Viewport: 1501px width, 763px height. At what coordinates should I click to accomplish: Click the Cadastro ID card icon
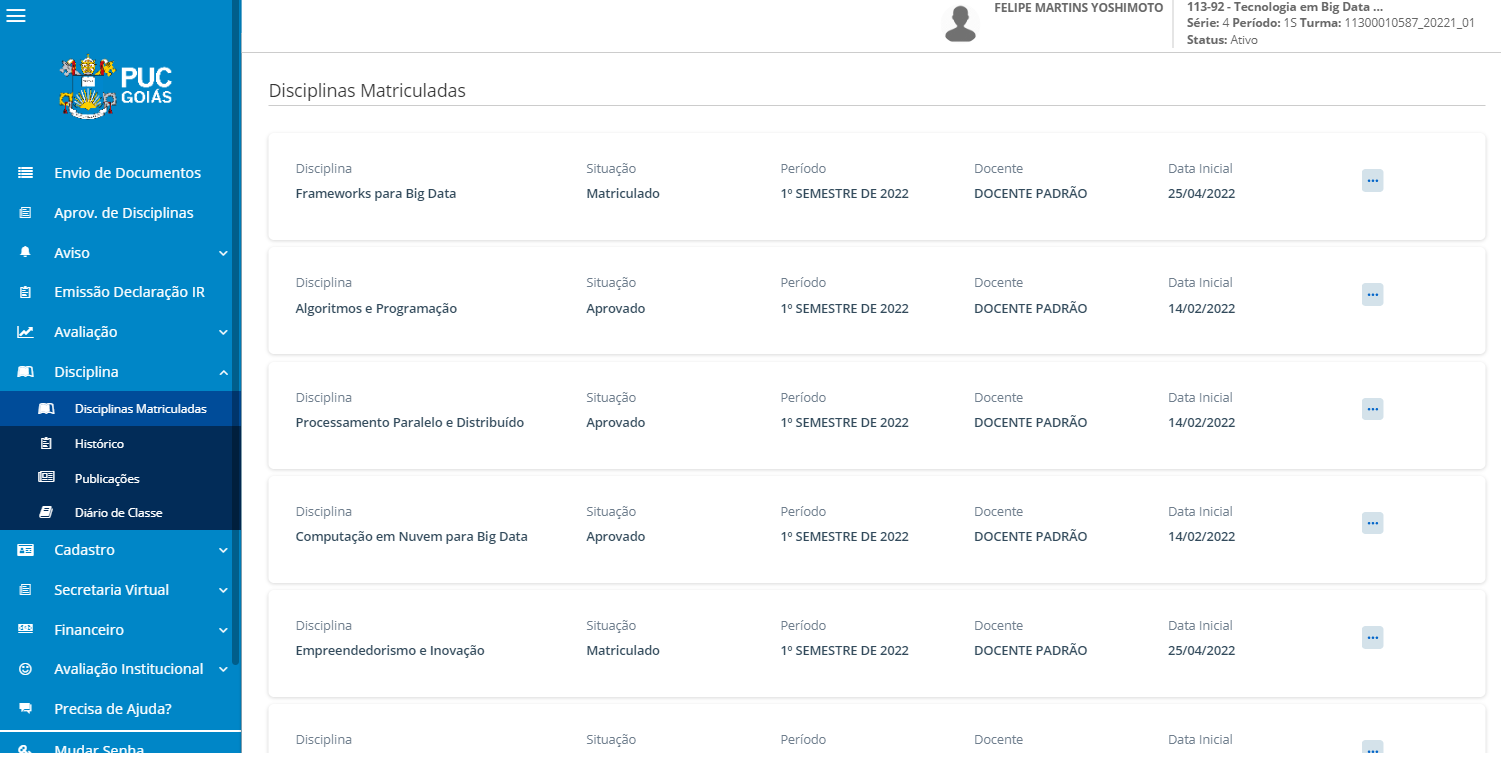coord(26,550)
